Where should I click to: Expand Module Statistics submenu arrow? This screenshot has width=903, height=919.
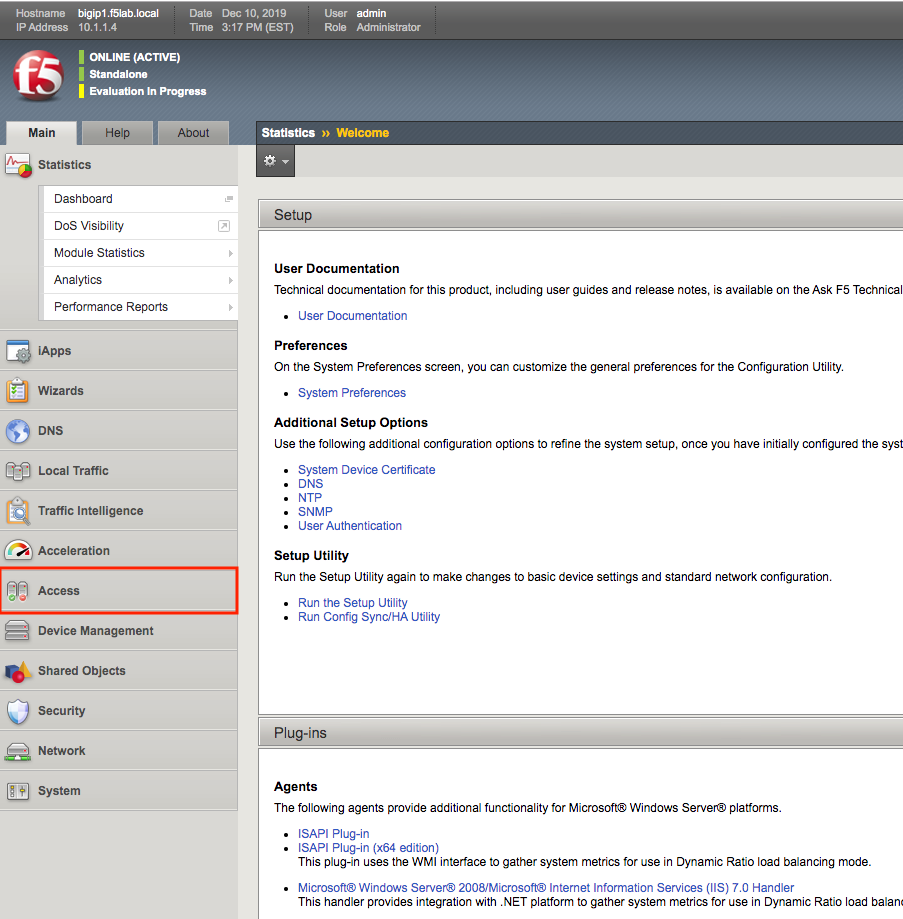(x=230, y=253)
